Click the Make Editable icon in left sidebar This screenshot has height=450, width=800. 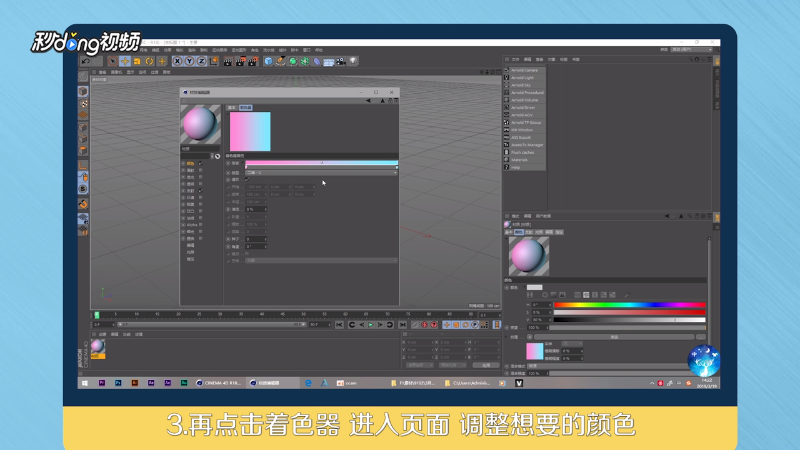click(83, 77)
